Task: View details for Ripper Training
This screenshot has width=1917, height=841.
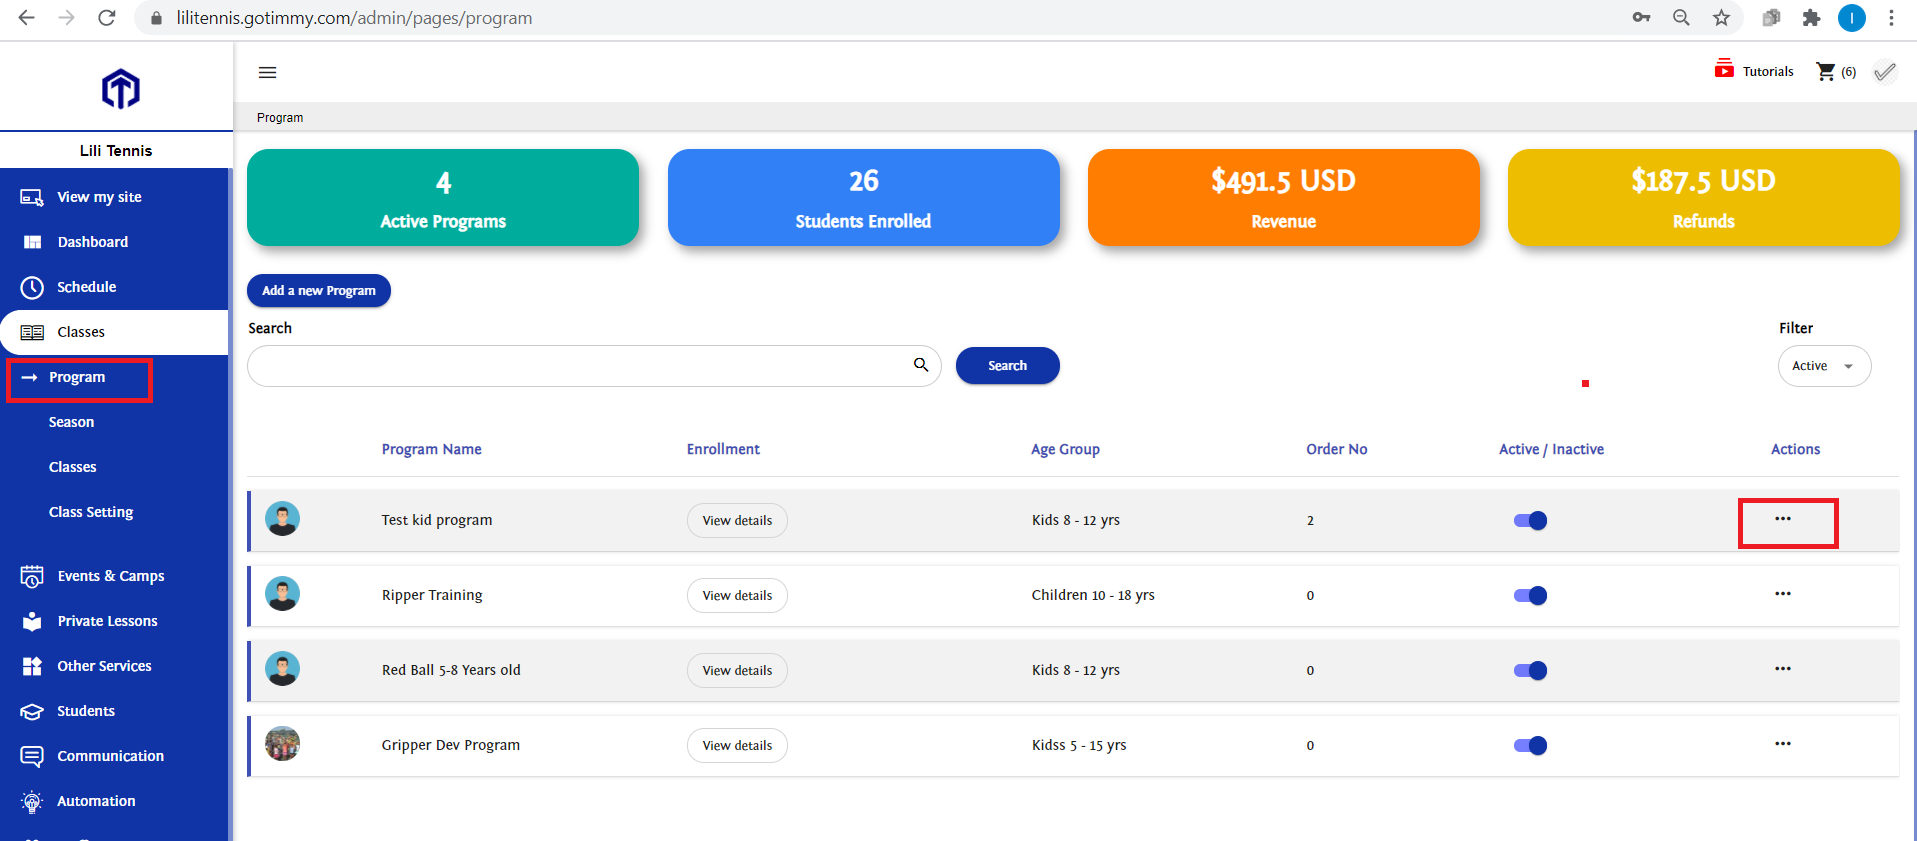Action: [x=737, y=595]
